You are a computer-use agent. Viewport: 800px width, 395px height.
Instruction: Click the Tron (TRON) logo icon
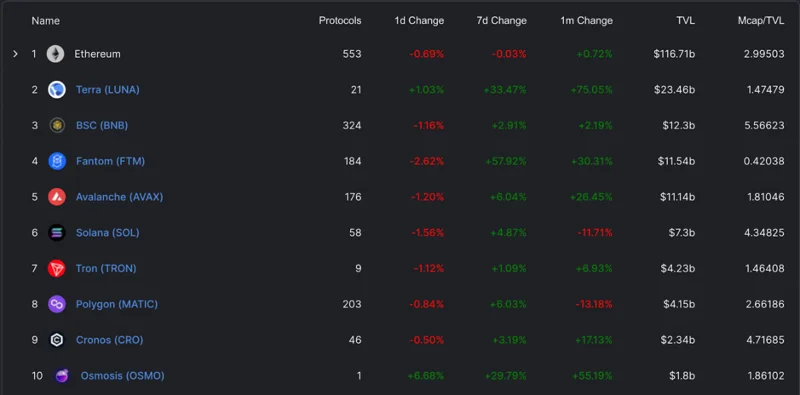[57, 268]
